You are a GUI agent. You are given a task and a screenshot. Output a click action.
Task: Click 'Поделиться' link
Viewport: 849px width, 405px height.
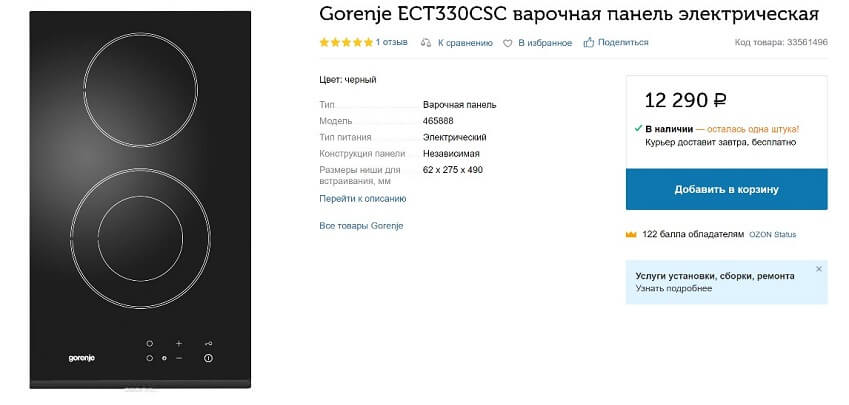pyautogui.click(x=623, y=42)
